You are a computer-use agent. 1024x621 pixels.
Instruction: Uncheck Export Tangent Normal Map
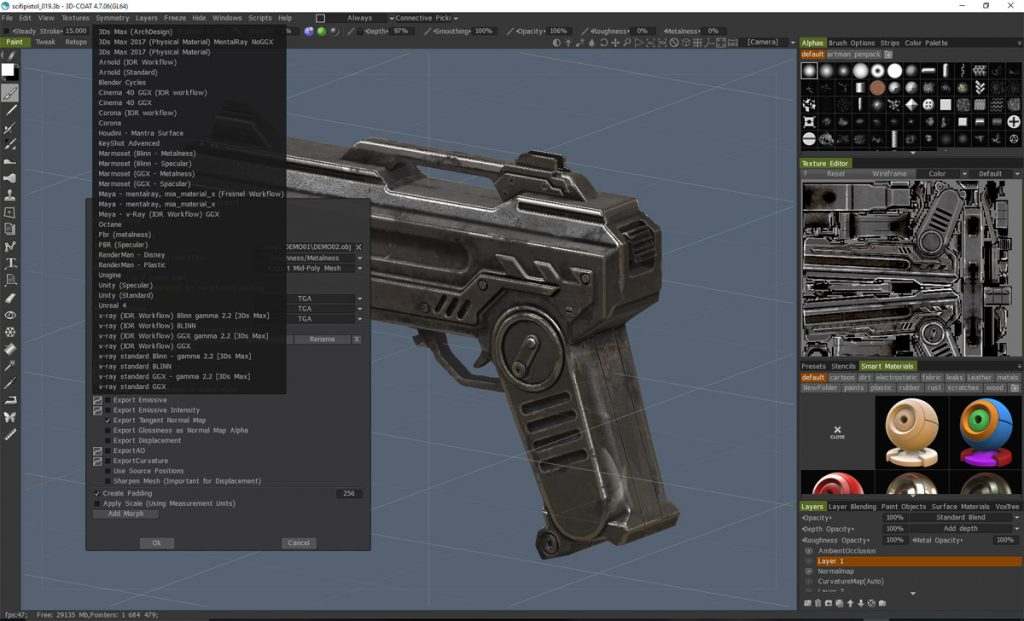[x=108, y=421]
